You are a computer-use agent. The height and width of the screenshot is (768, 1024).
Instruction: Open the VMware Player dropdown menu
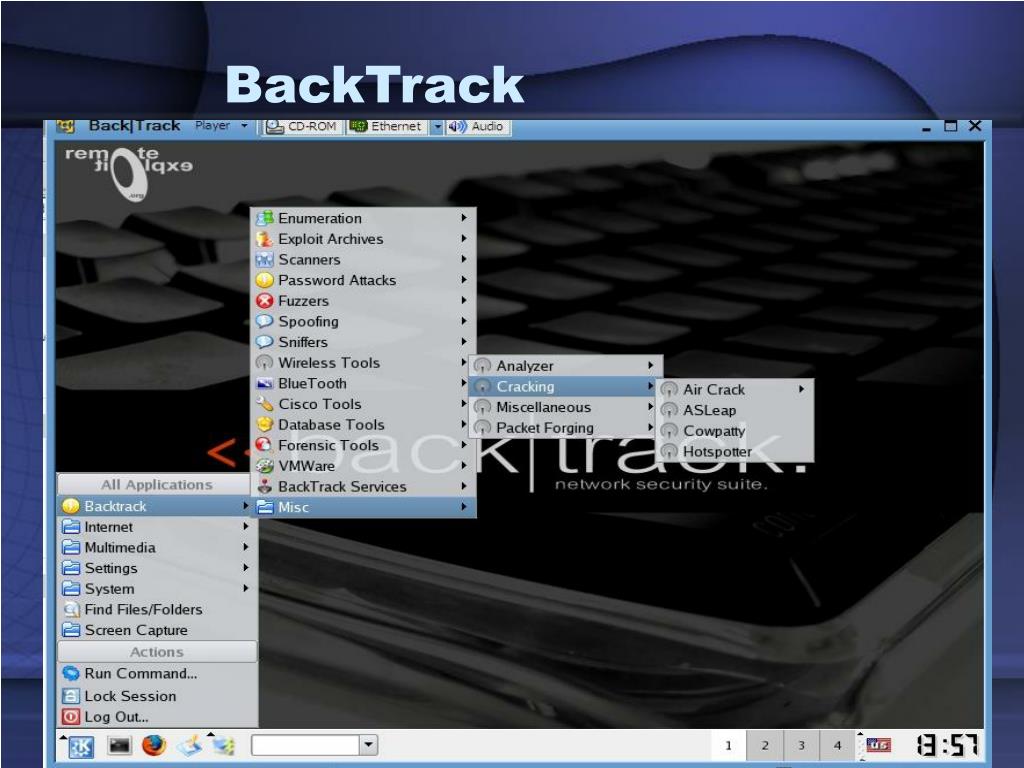[221, 125]
